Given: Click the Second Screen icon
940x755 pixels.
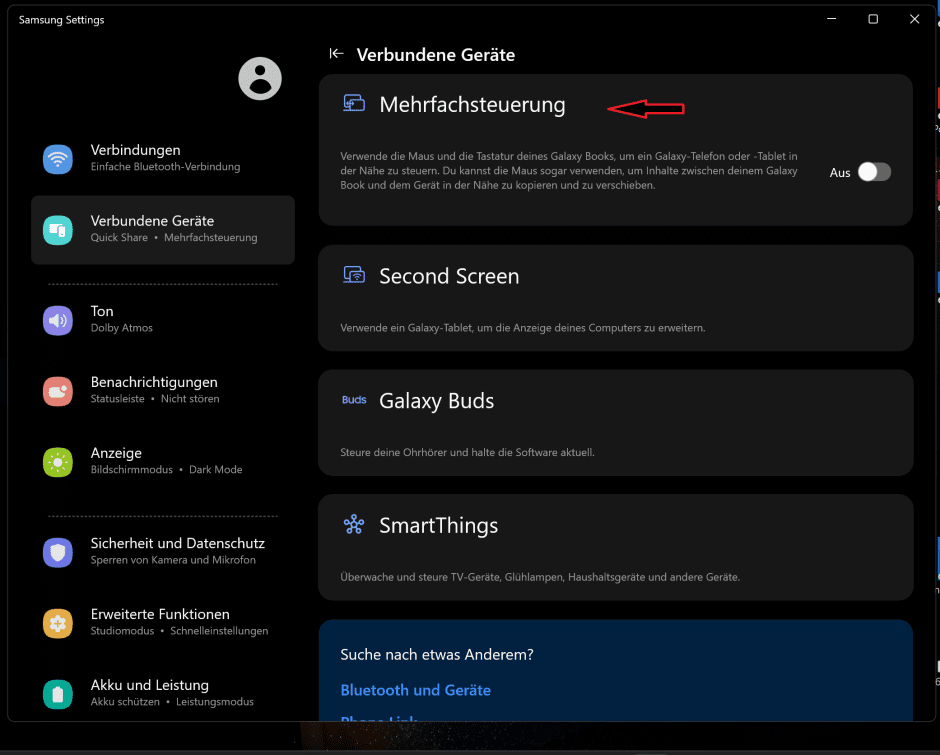Looking at the screenshot, I should coord(354,275).
